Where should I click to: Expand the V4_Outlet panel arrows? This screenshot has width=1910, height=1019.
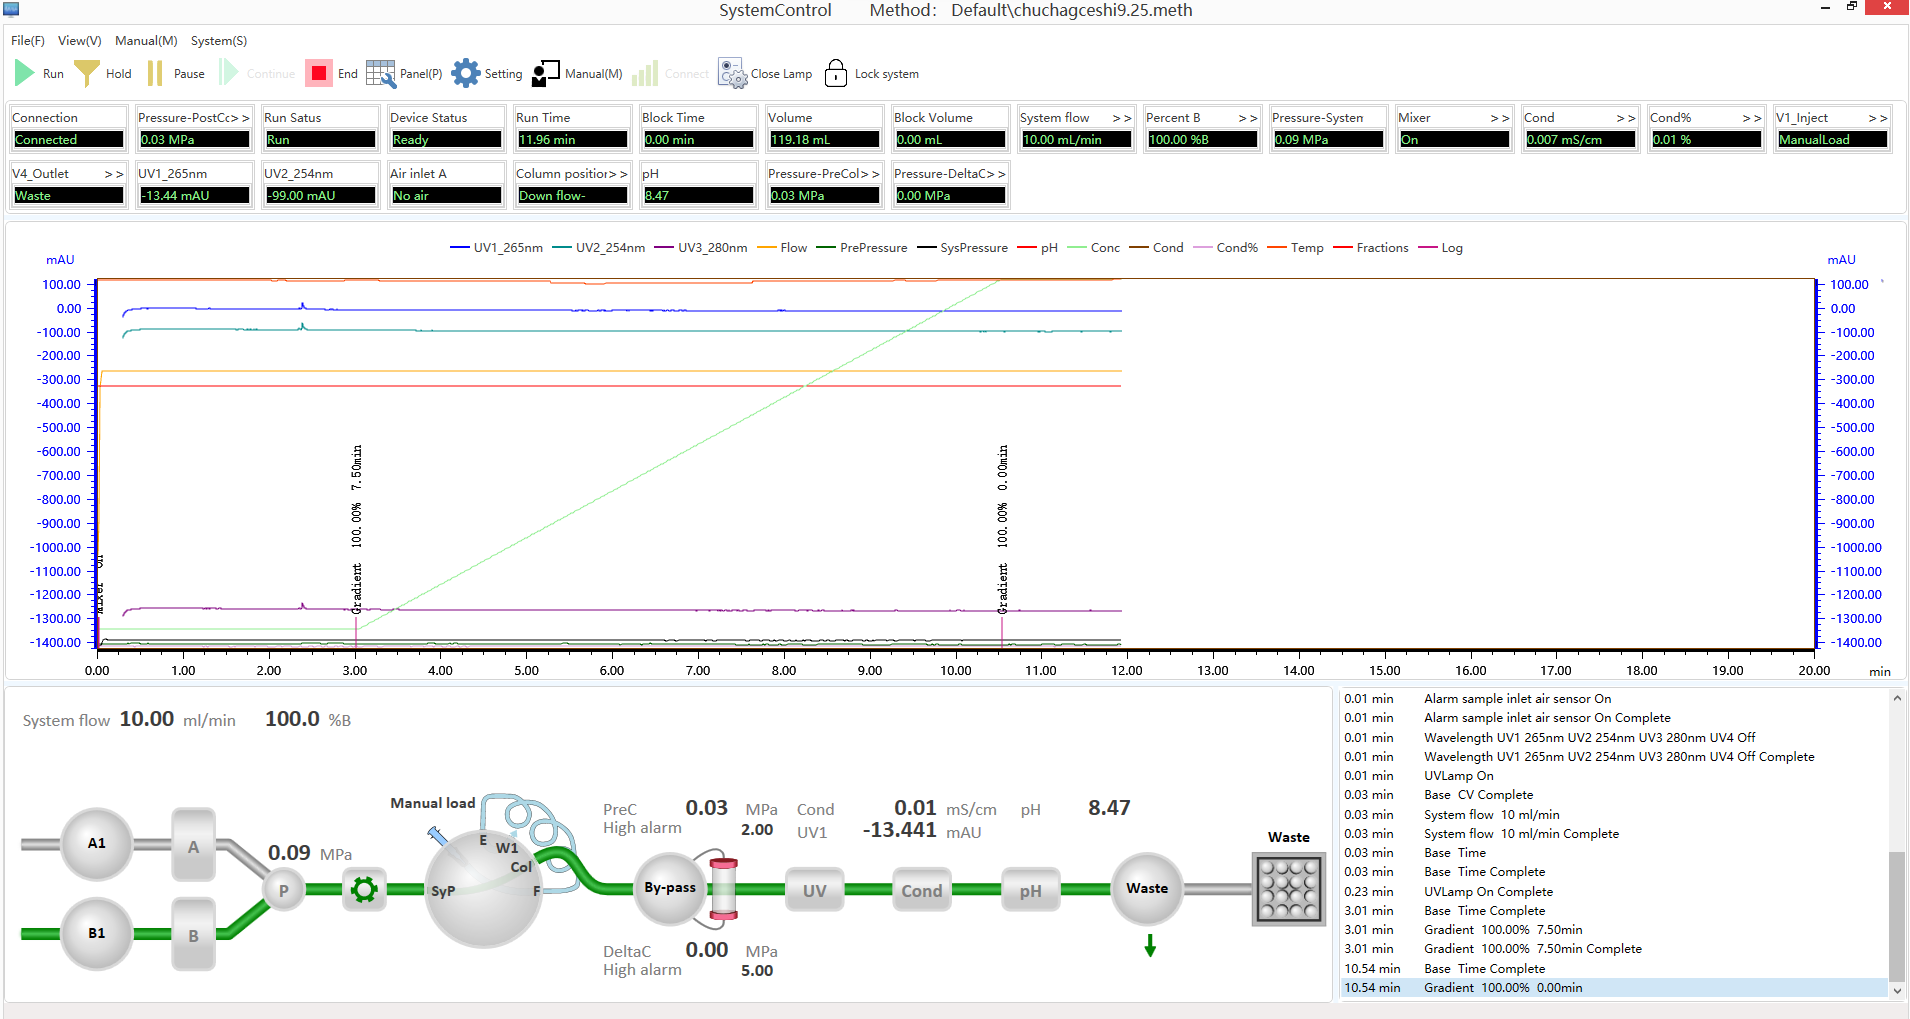pos(114,174)
